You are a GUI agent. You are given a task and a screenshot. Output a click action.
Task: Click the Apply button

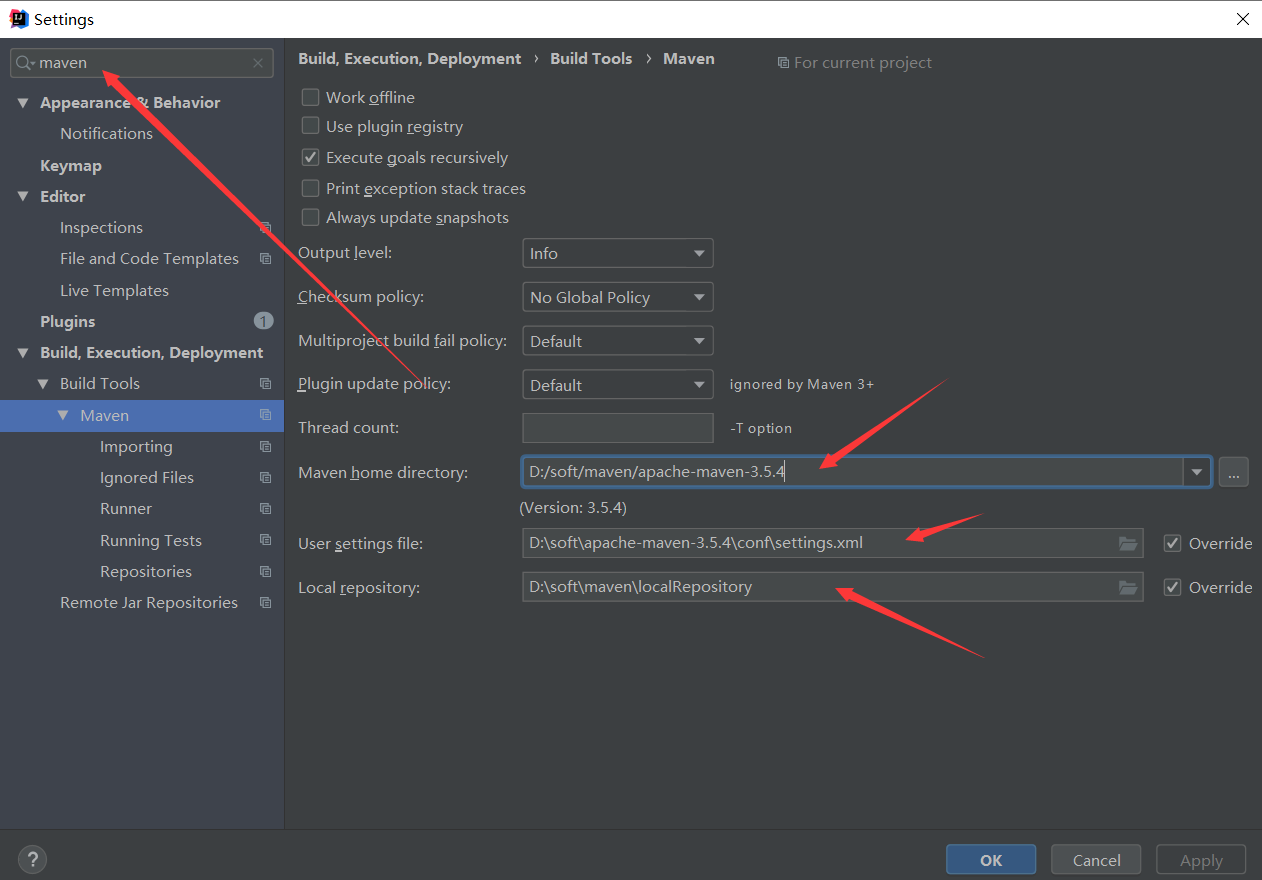coord(1201,860)
